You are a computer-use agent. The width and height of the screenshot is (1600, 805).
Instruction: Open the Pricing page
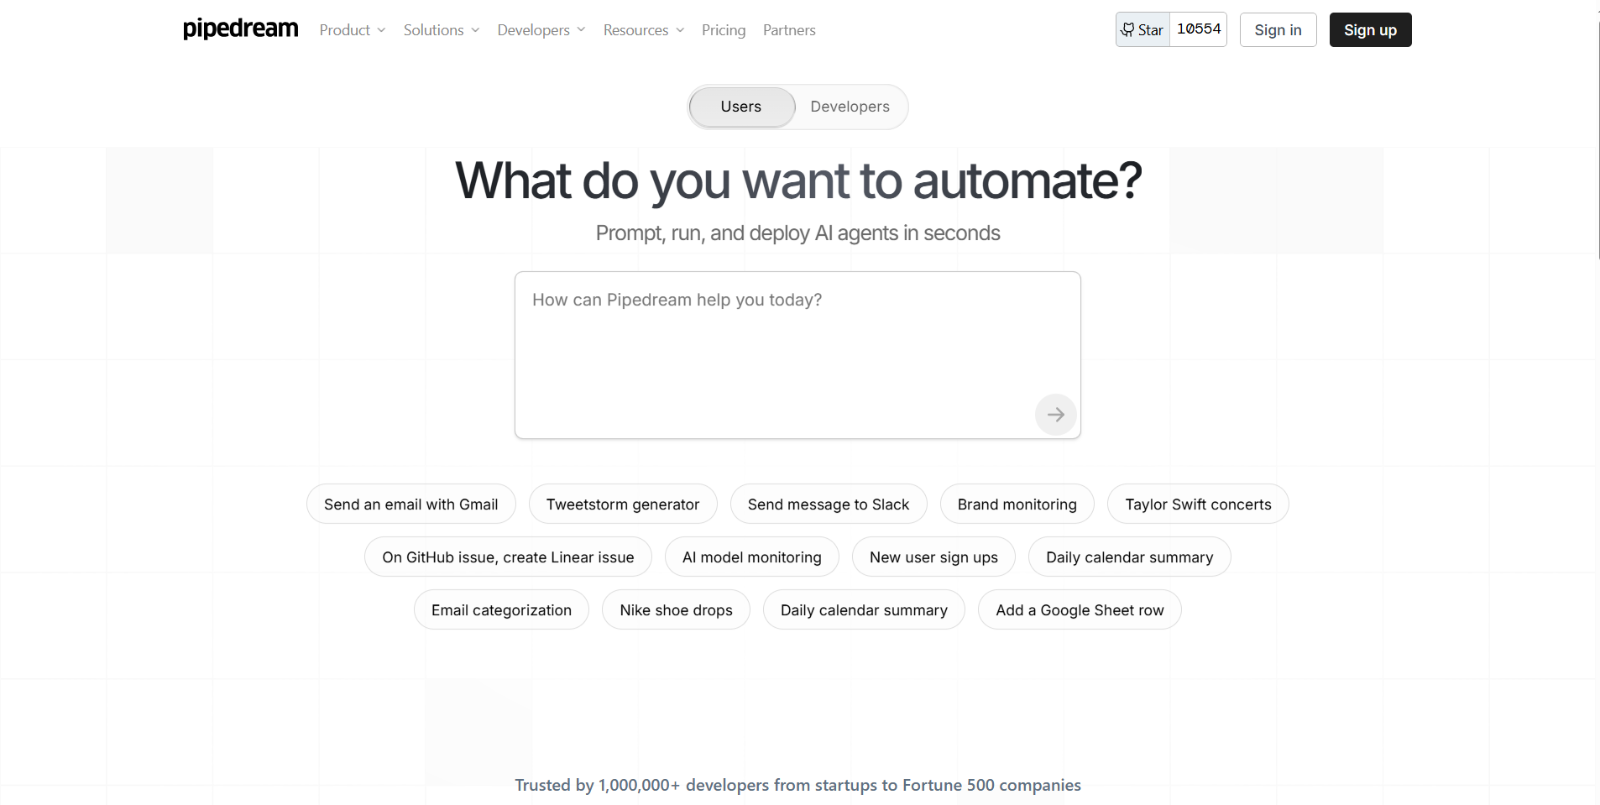723,30
